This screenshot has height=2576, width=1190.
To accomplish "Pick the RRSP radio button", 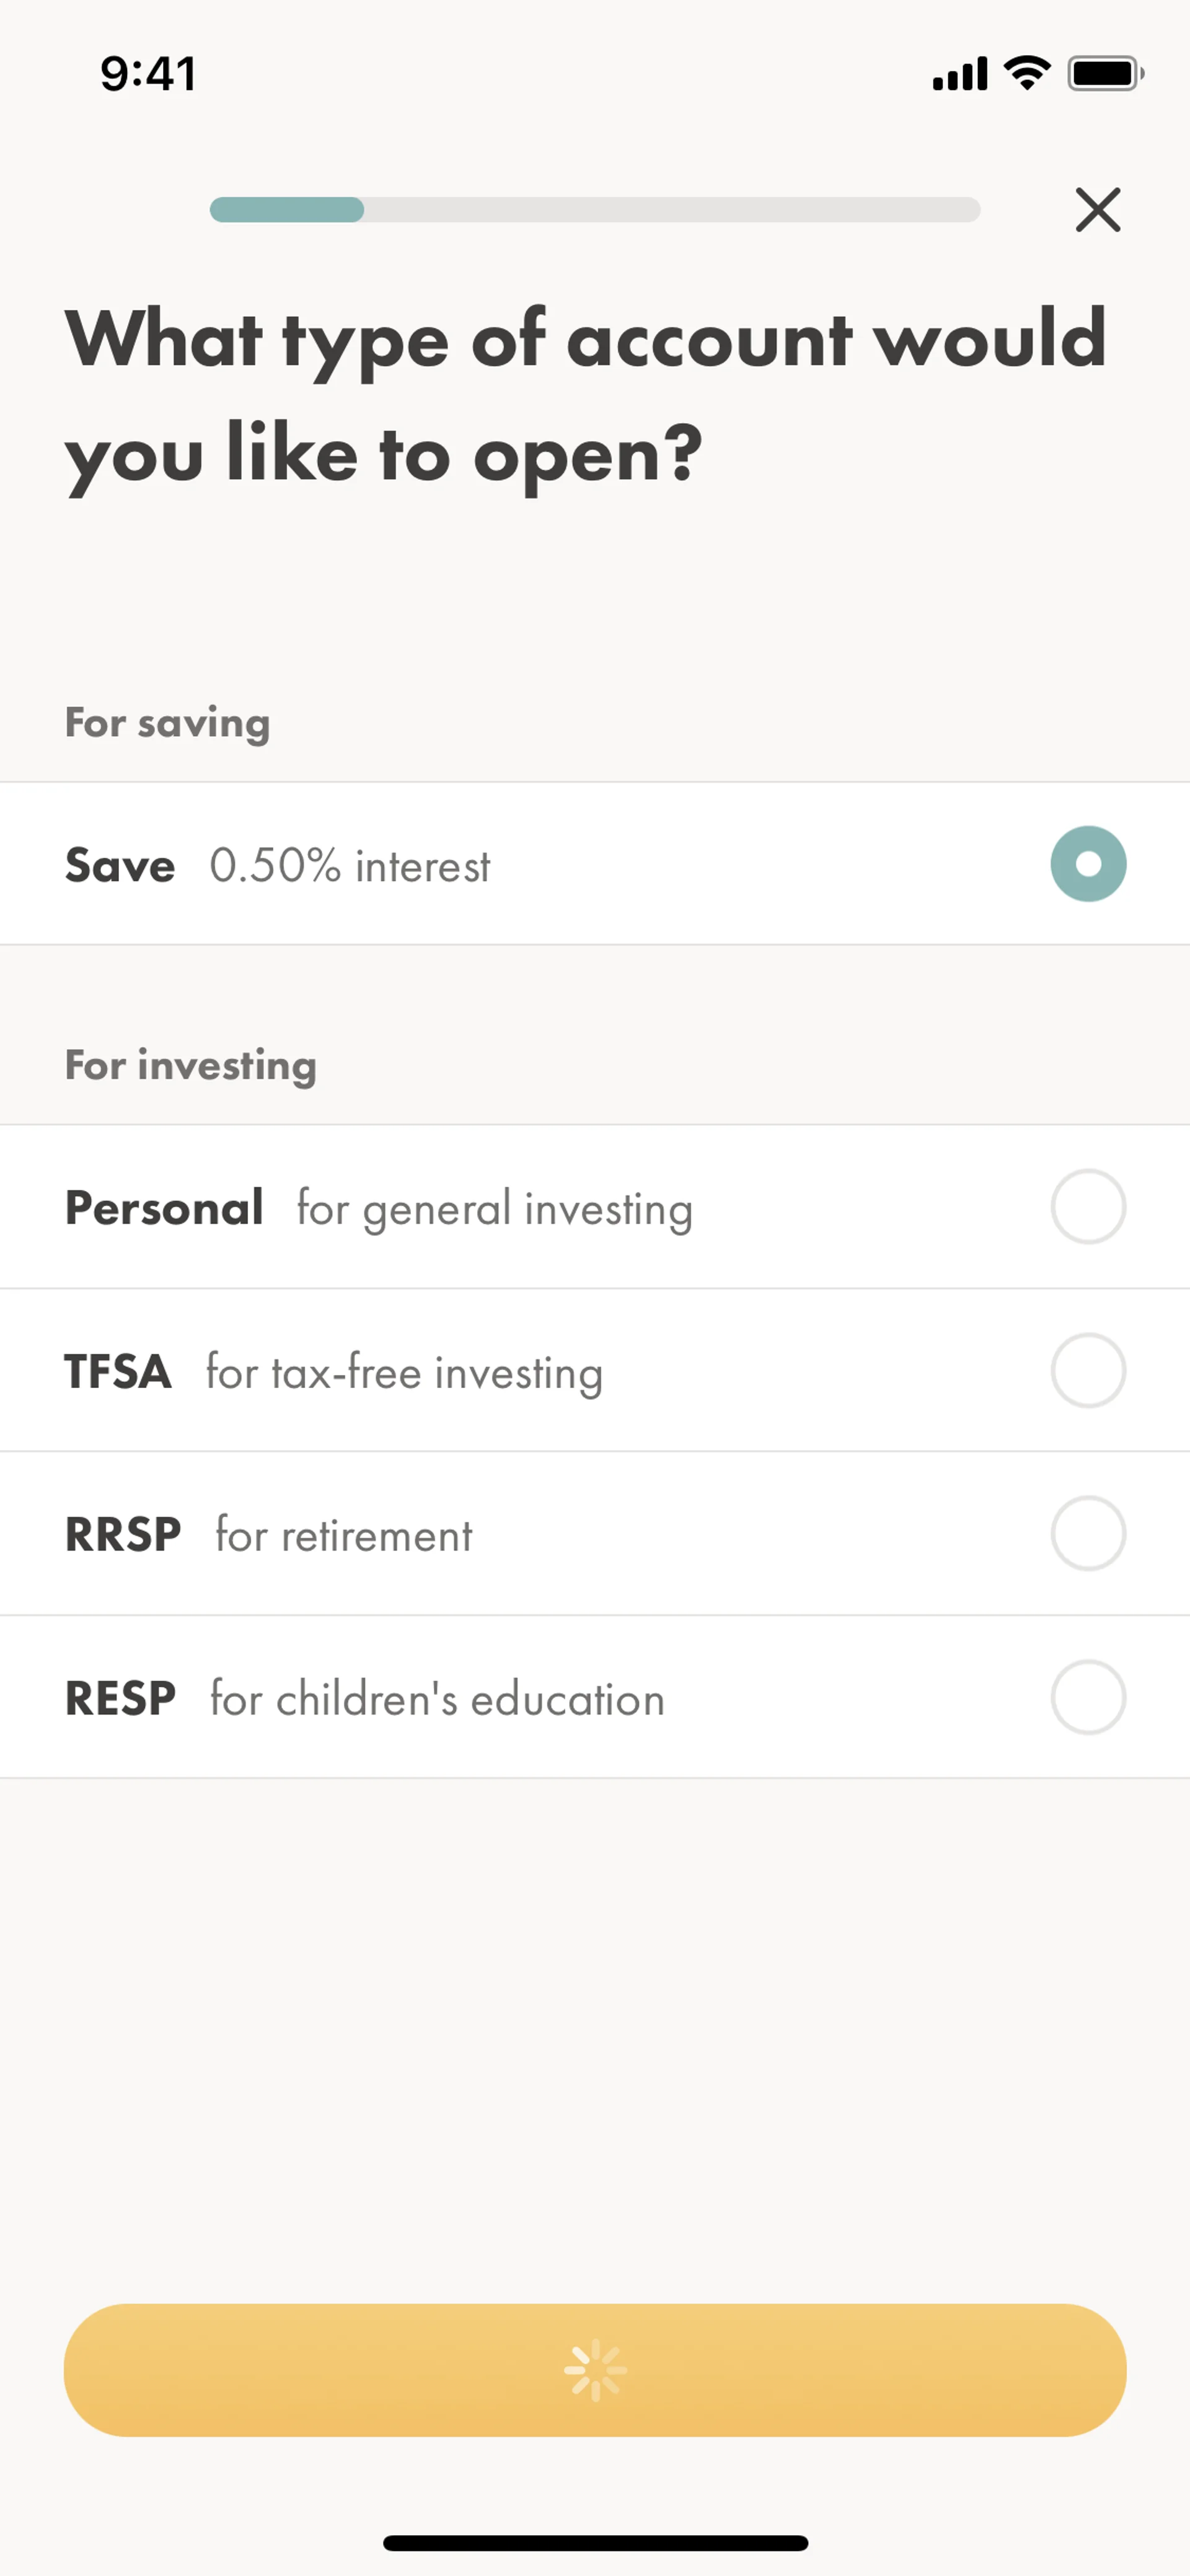I will pos(1088,1533).
